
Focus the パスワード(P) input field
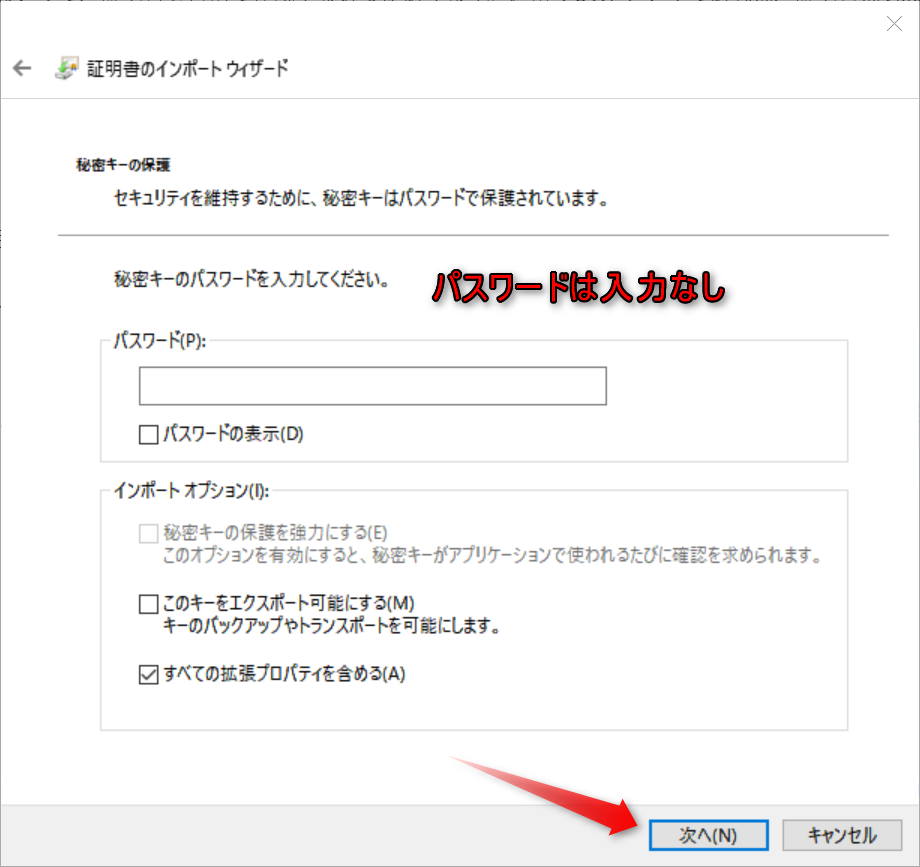373,386
